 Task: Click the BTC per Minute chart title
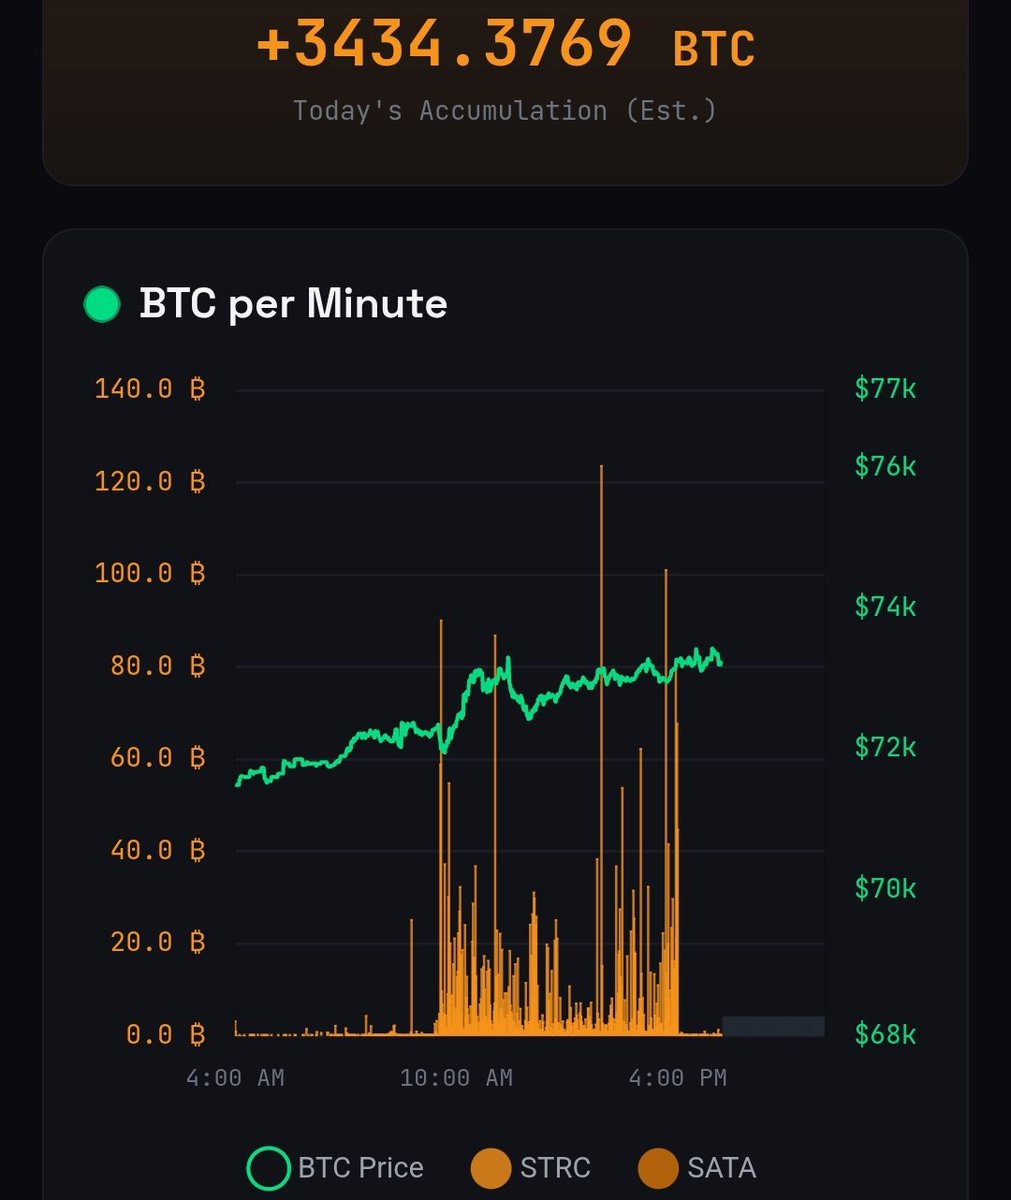pyautogui.click(x=293, y=304)
